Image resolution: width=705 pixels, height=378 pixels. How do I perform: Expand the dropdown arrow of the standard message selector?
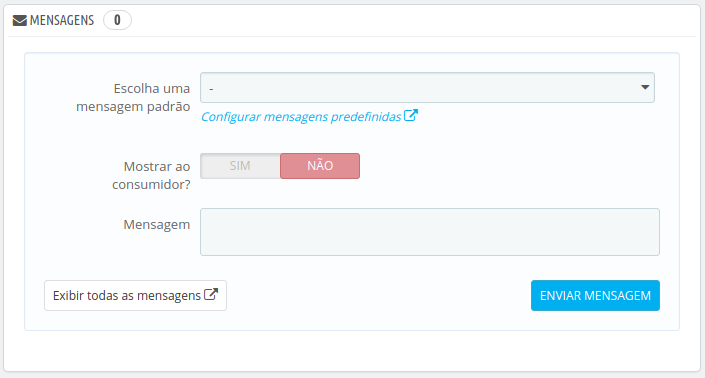[x=645, y=87]
